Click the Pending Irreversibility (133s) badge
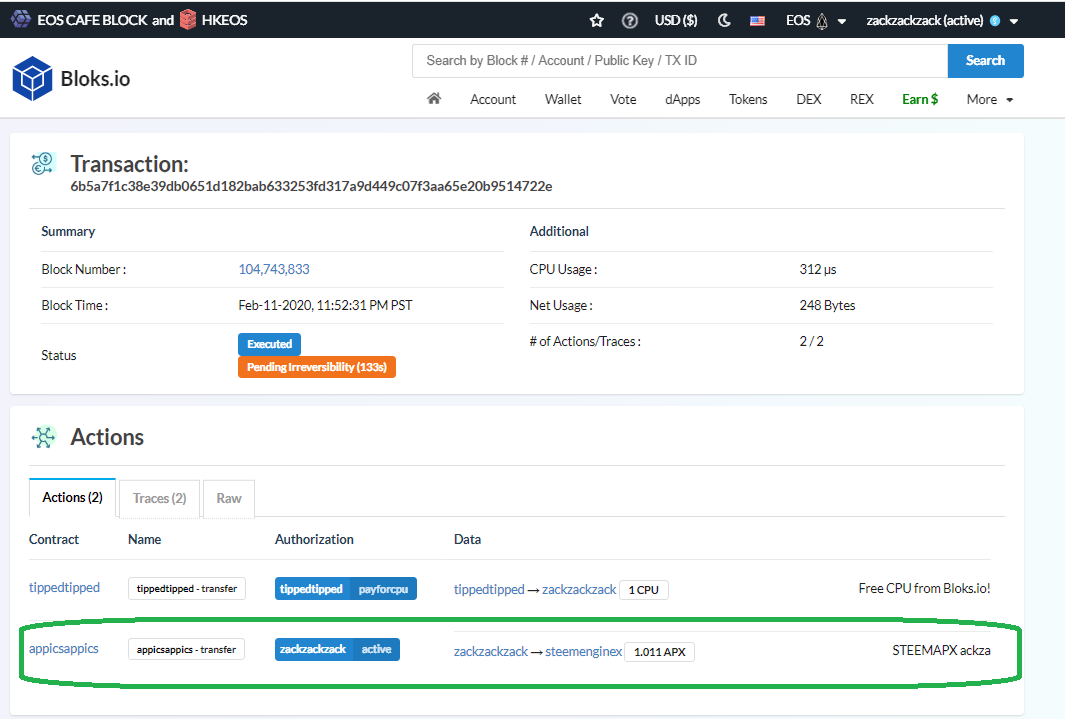Screen dimensions: 1065x719 click(x=317, y=367)
